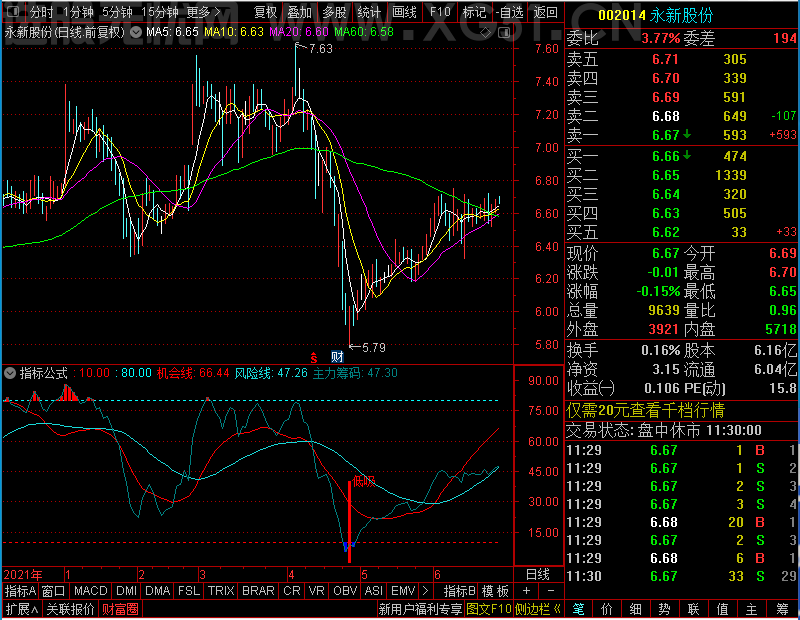The width and height of the screenshot is (800, 620).
Task: Click the 叠加 overlay button
Action: (x=299, y=12)
